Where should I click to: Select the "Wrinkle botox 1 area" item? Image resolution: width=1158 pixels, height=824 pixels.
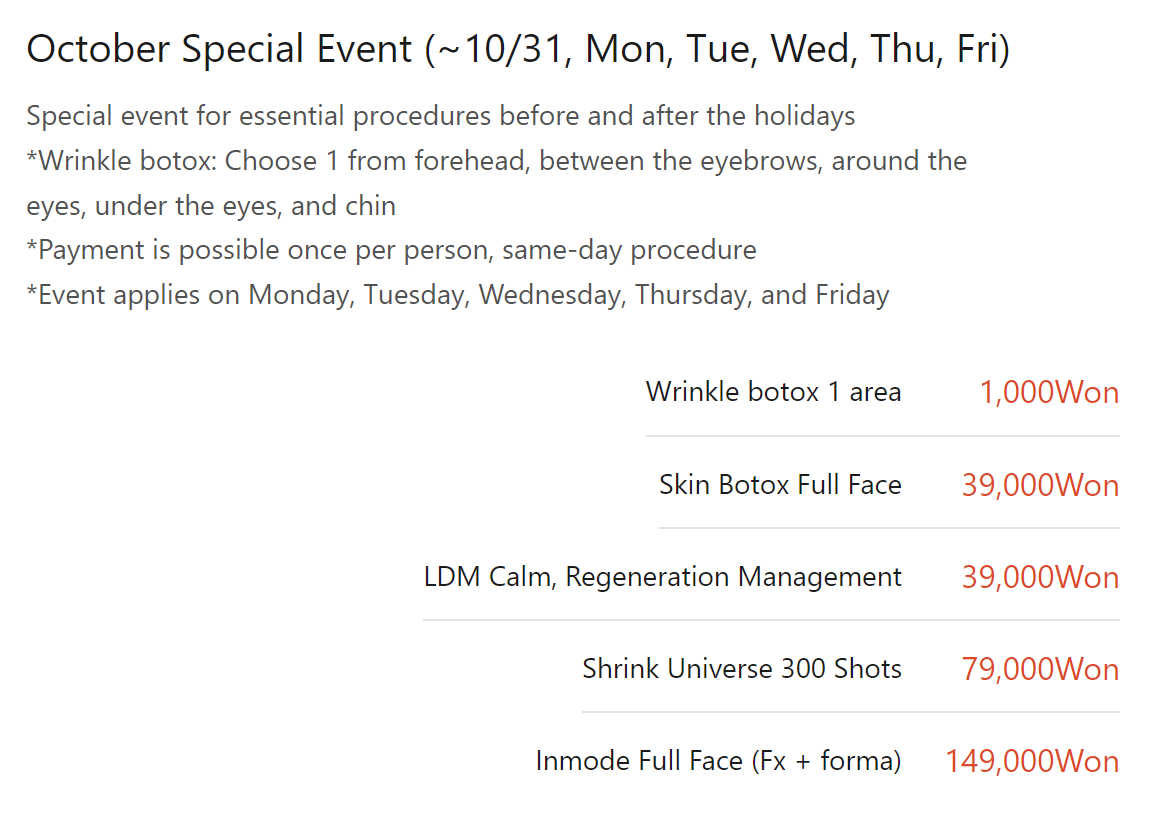pyautogui.click(x=773, y=392)
